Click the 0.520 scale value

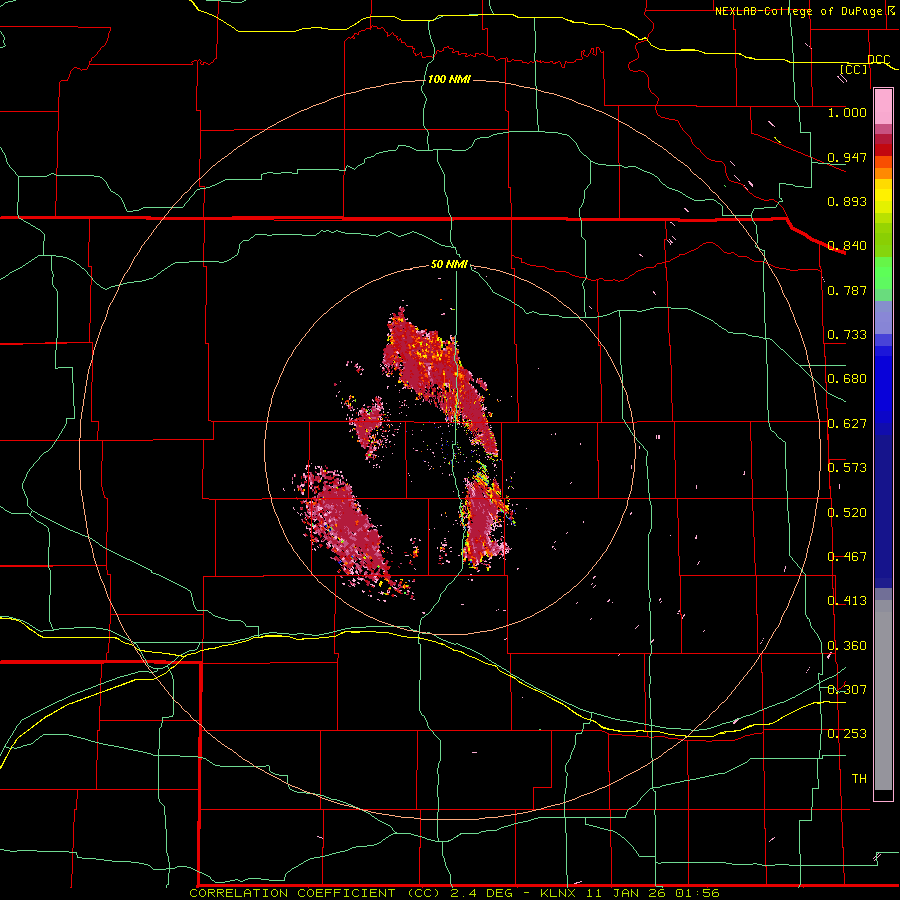pyautogui.click(x=847, y=513)
